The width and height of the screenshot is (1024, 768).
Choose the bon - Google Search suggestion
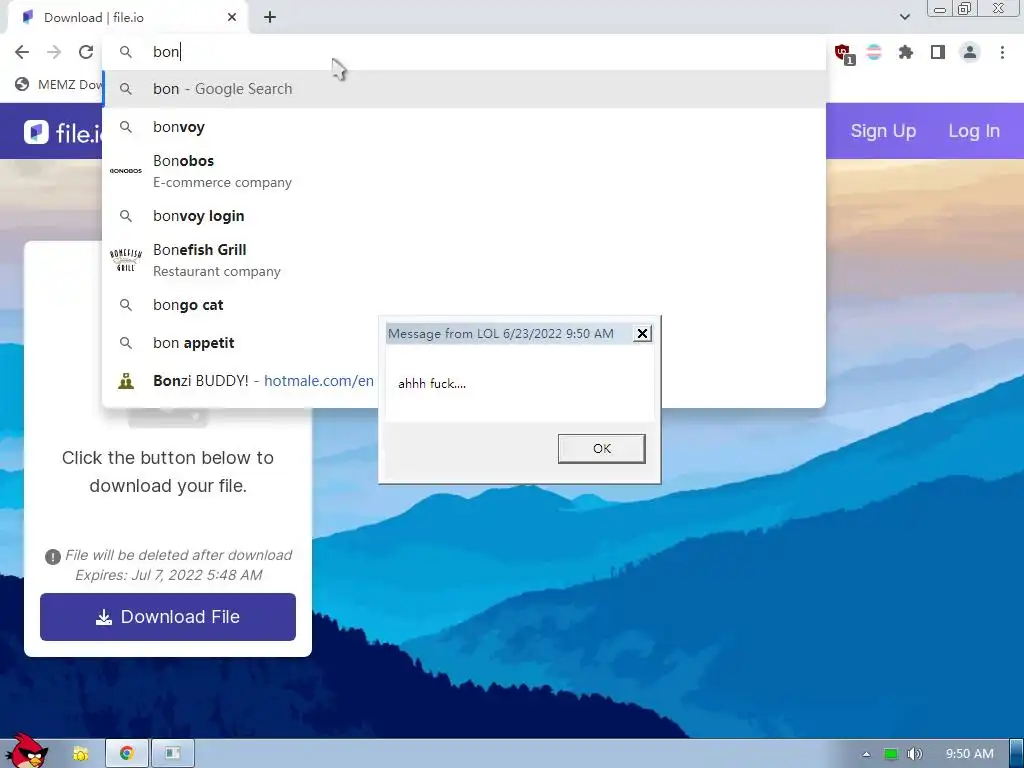point(464,89)
